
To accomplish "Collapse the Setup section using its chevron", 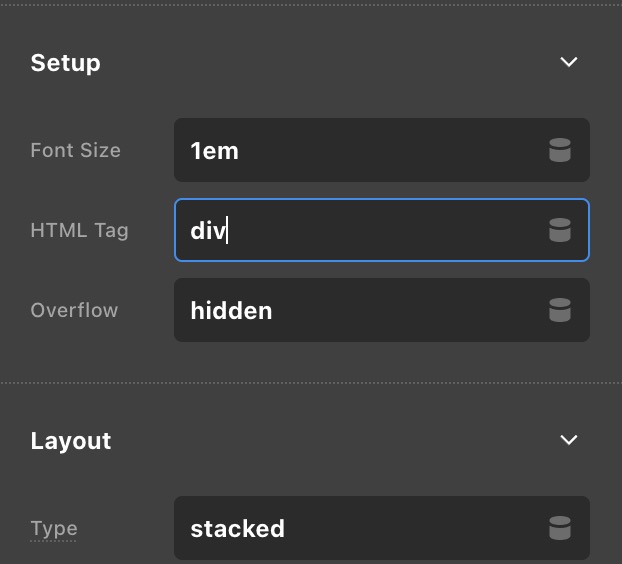I will pos(569,62).
